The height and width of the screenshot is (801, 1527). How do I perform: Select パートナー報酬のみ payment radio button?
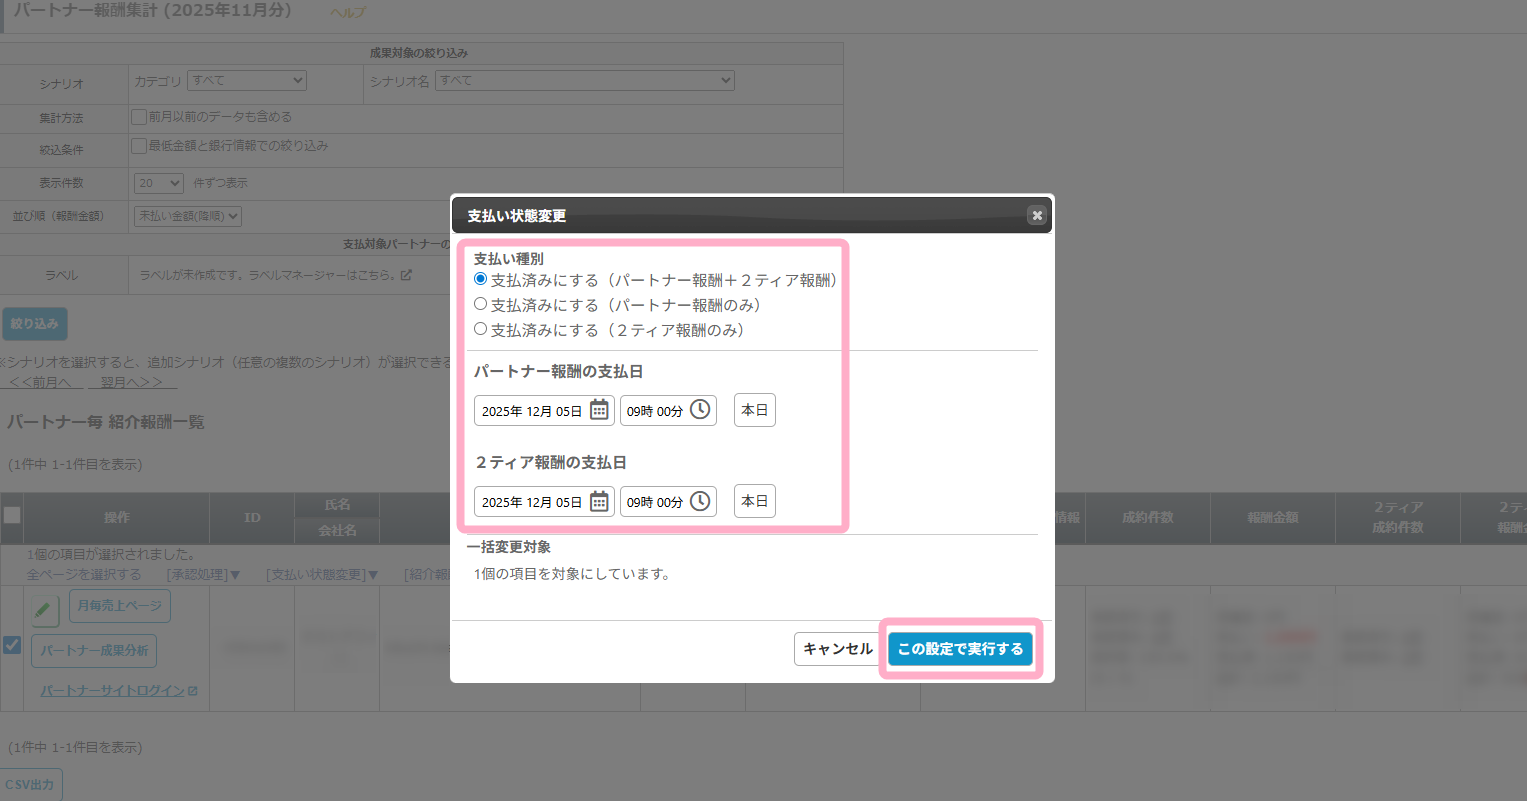481,304
